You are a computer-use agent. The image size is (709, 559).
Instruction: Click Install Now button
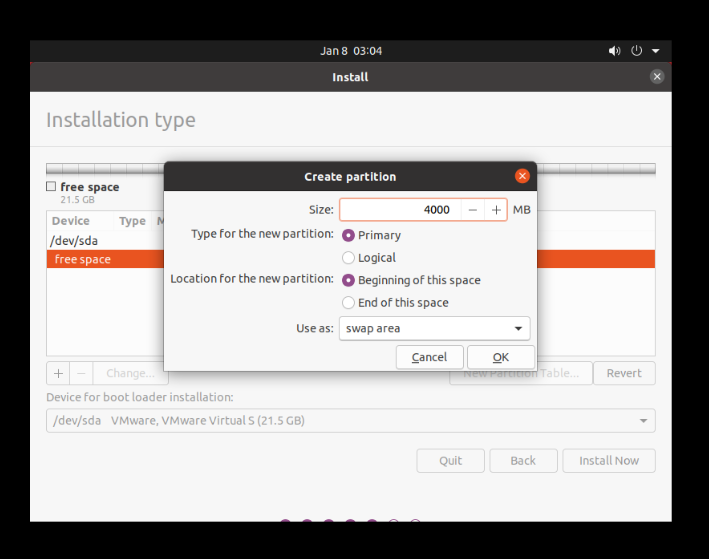(609, 461)
